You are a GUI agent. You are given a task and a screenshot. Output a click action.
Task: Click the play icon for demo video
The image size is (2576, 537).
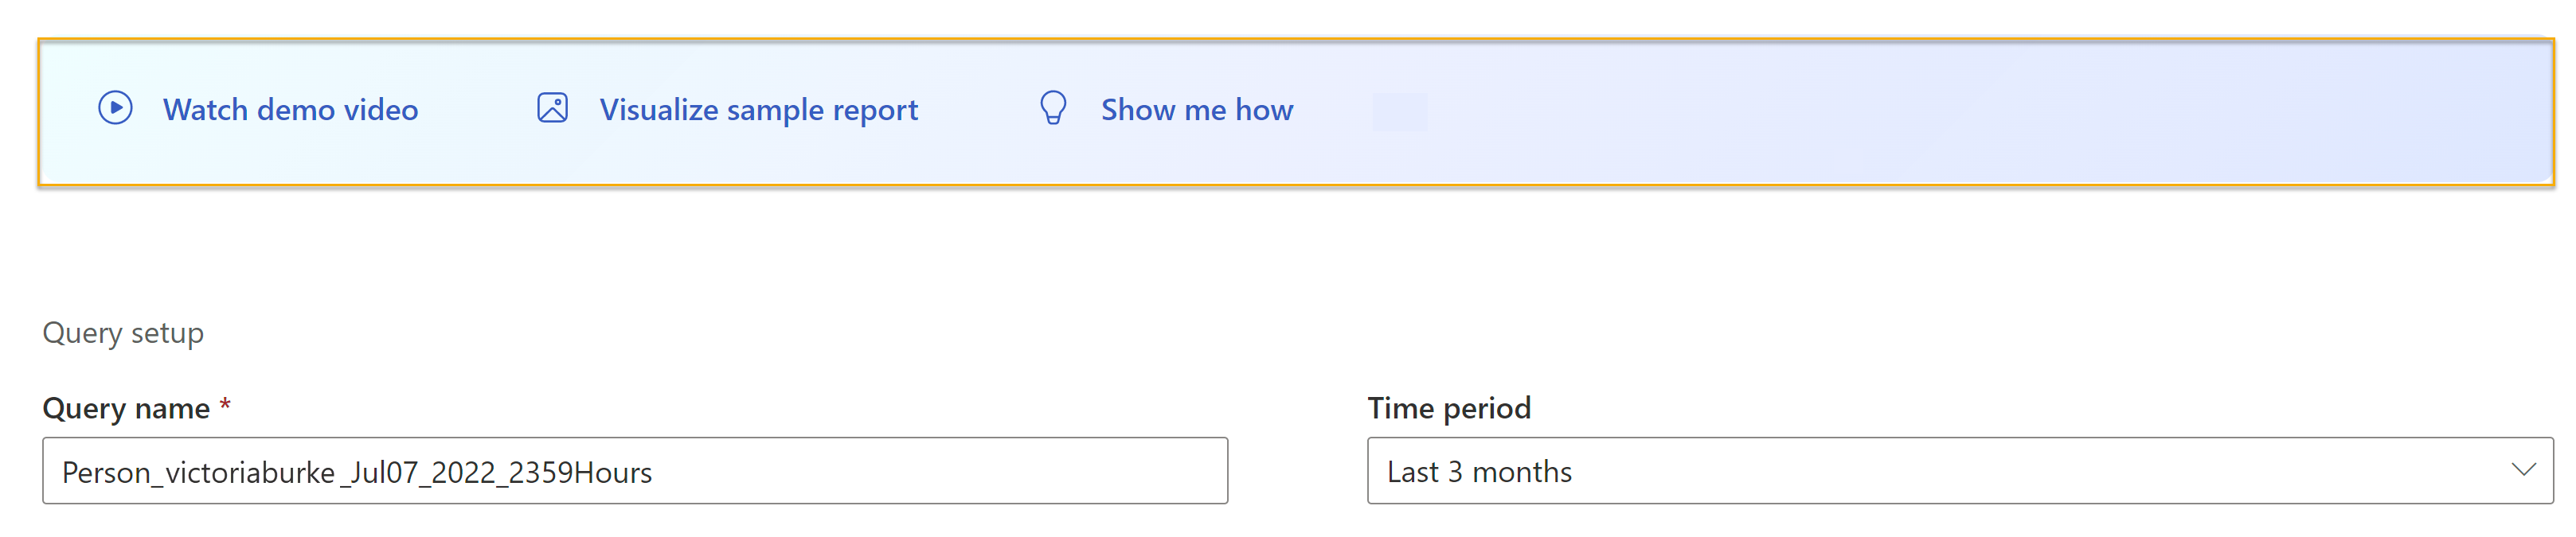click(x=115, y=108)
